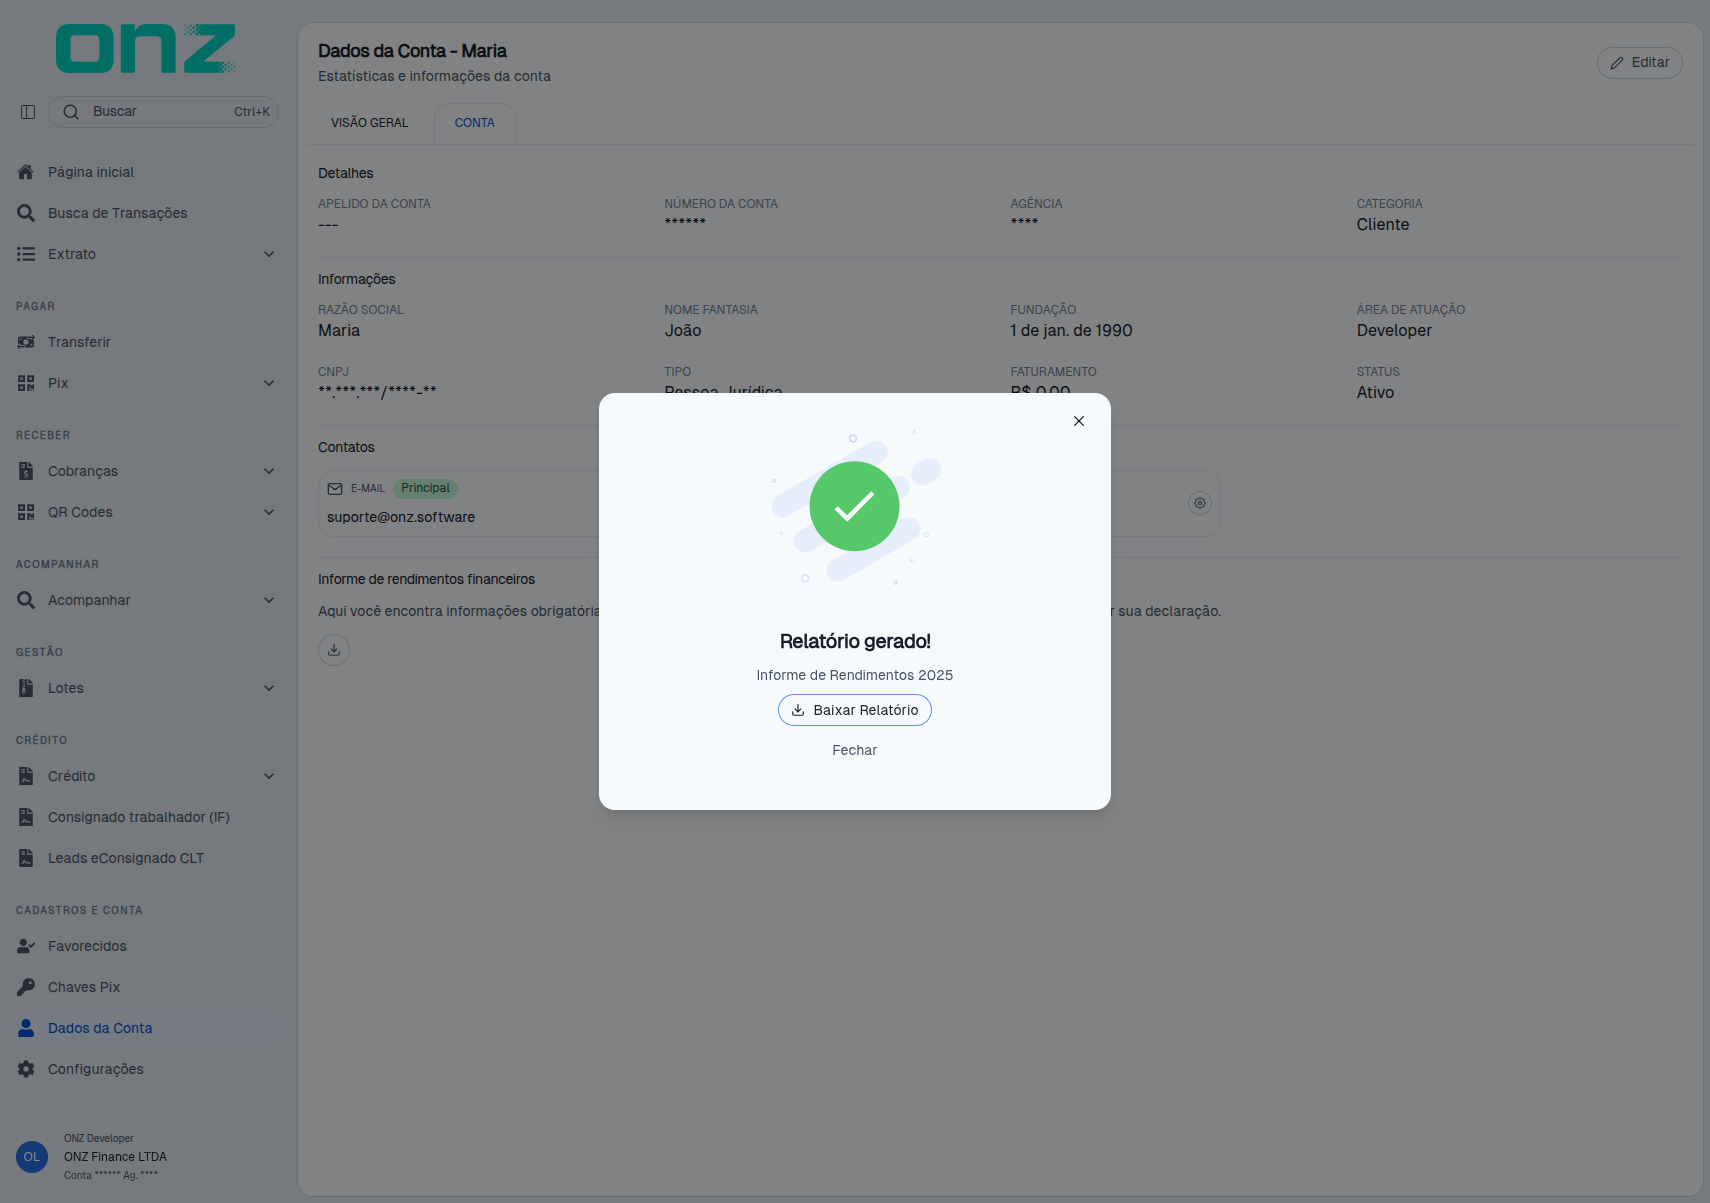Click the Cobranças invoice icon

click(26, 471)
